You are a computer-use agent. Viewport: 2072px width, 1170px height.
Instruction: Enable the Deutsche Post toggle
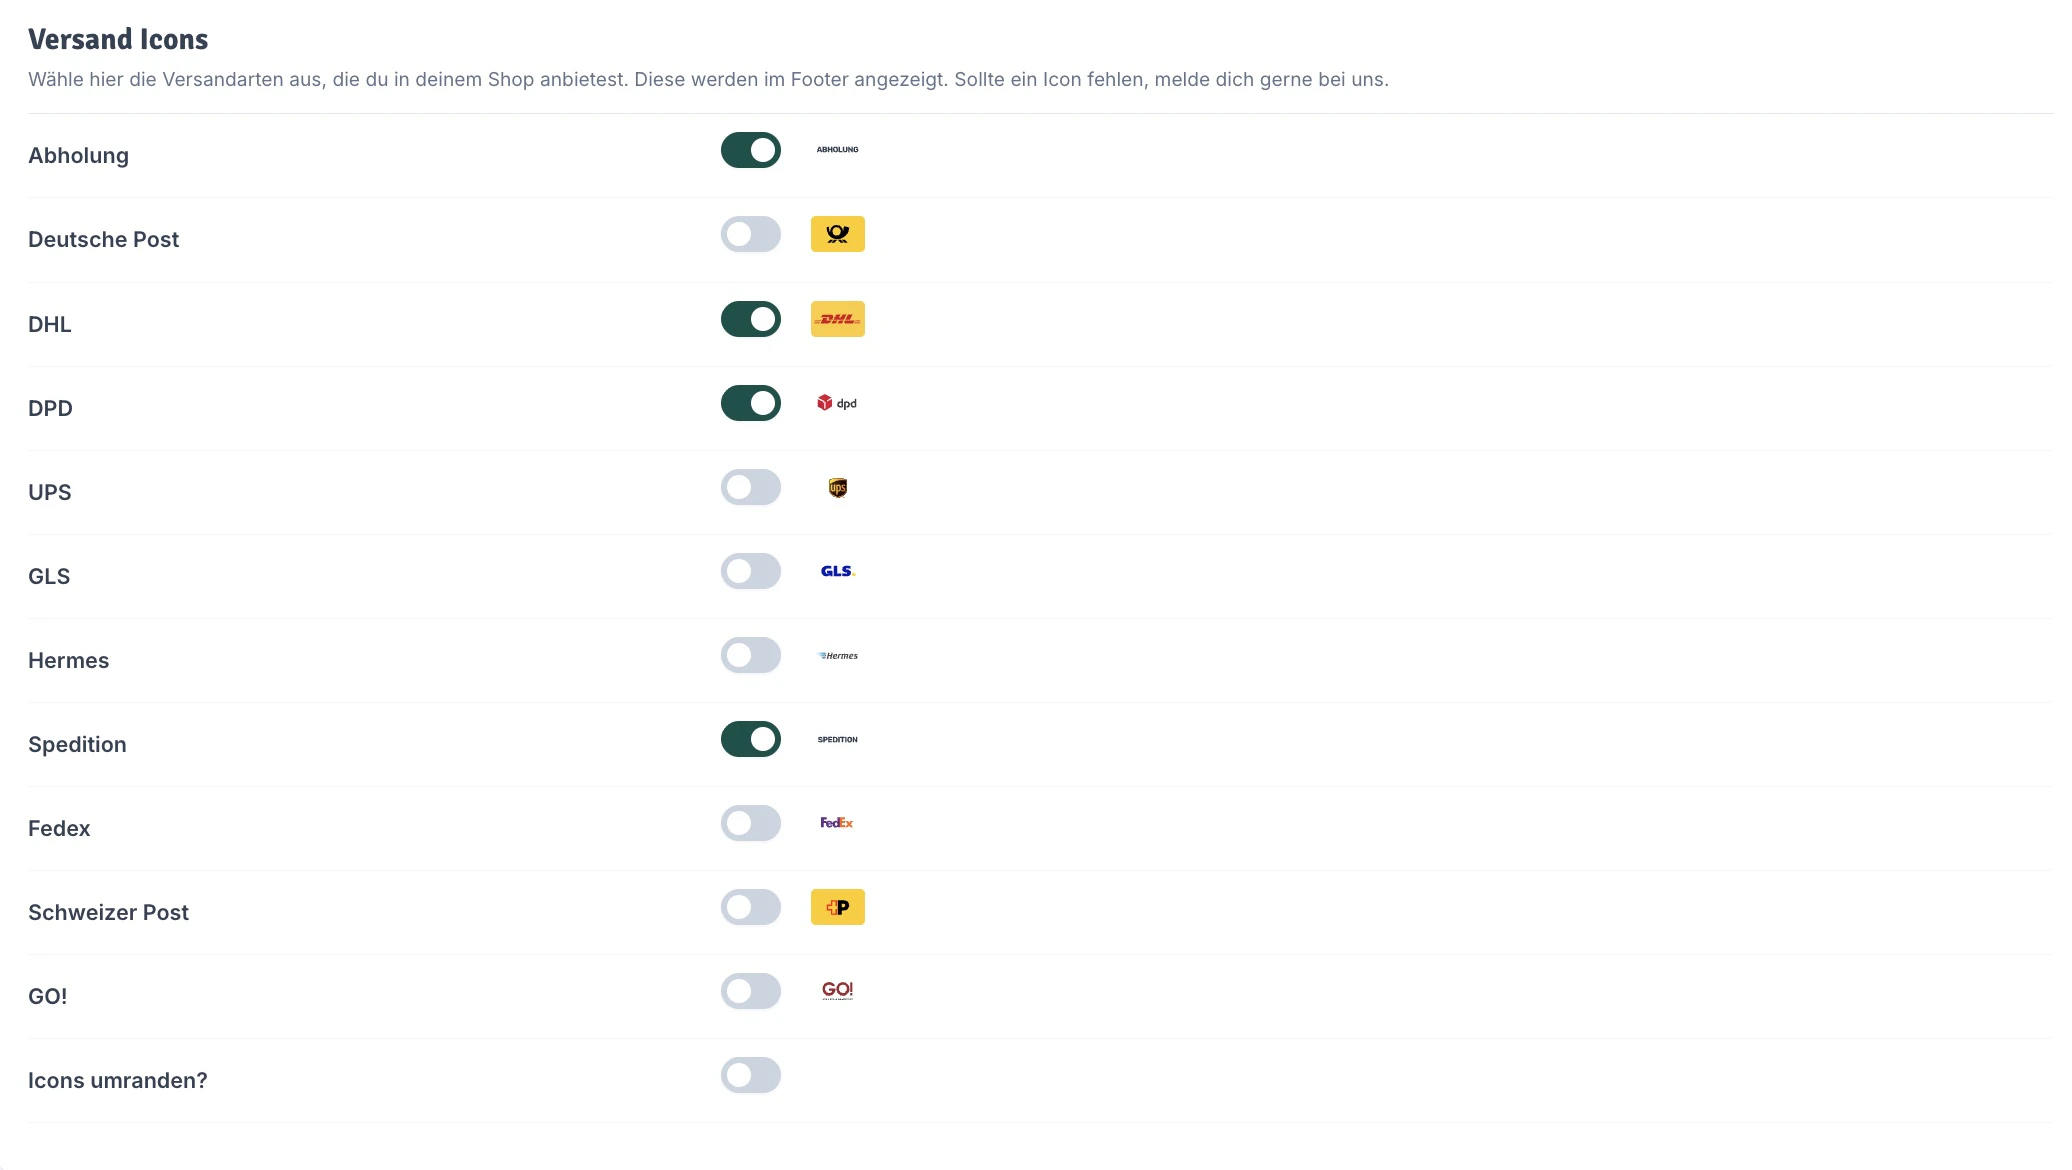(750, 234)
